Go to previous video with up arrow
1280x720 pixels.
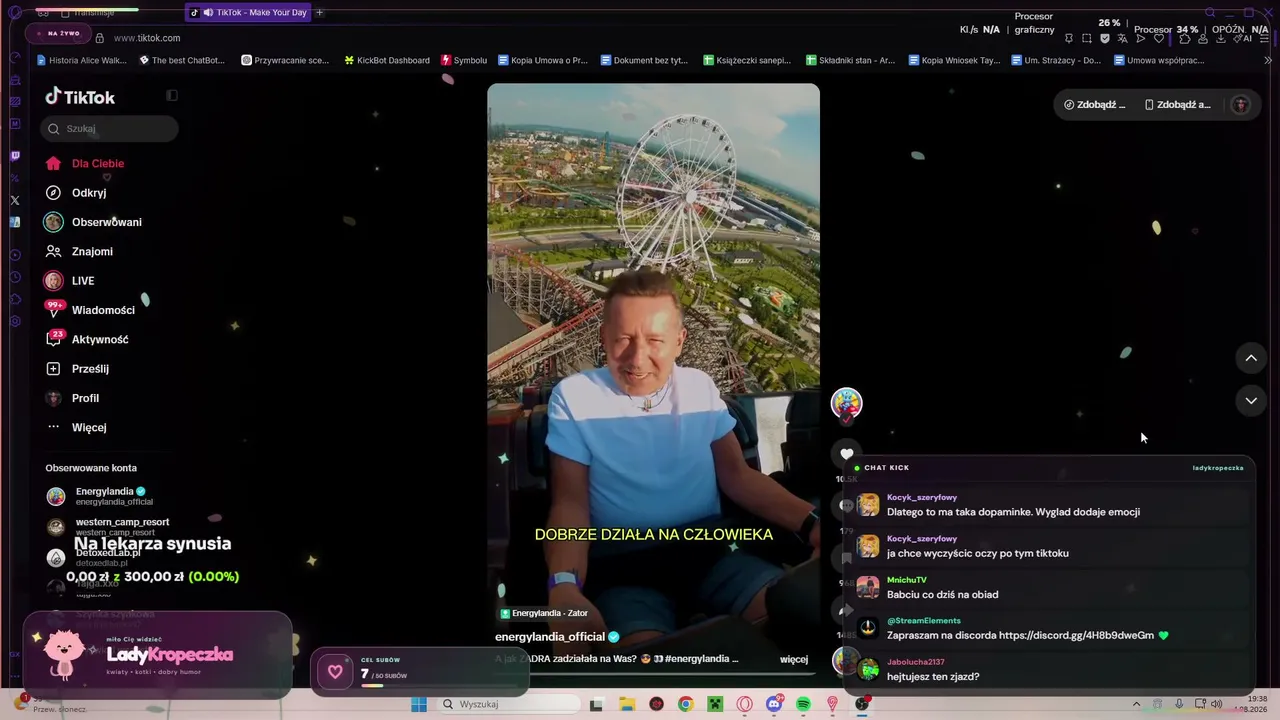pos(1251,358)
